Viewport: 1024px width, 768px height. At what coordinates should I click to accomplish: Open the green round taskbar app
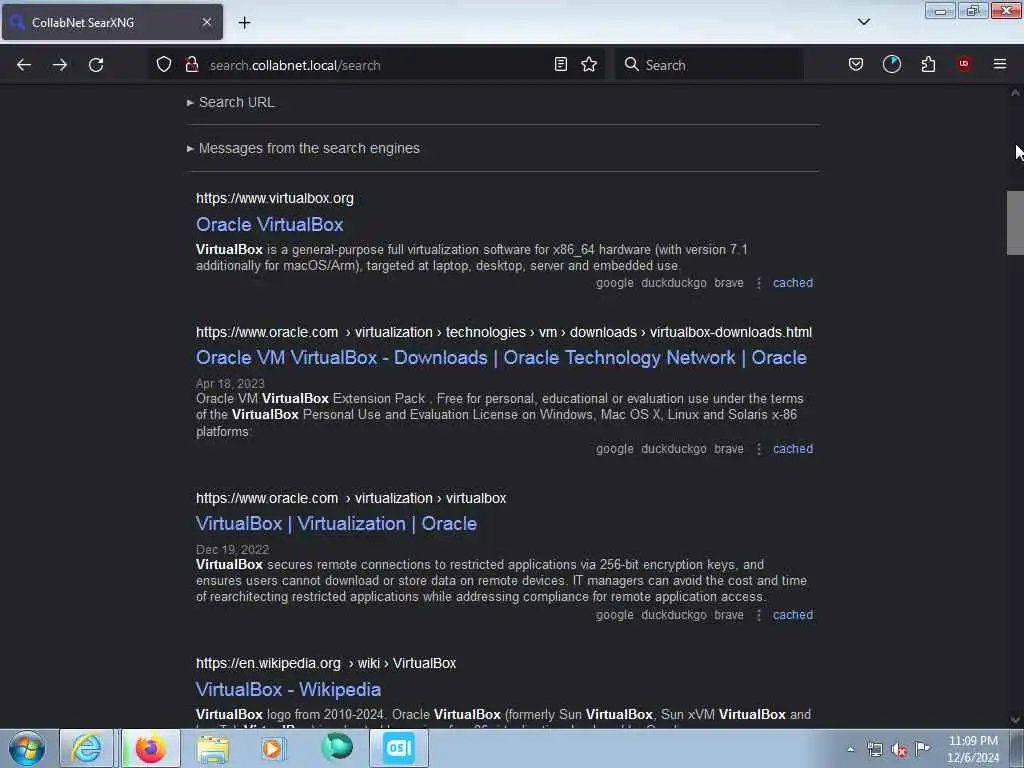(x=337, y=747)
